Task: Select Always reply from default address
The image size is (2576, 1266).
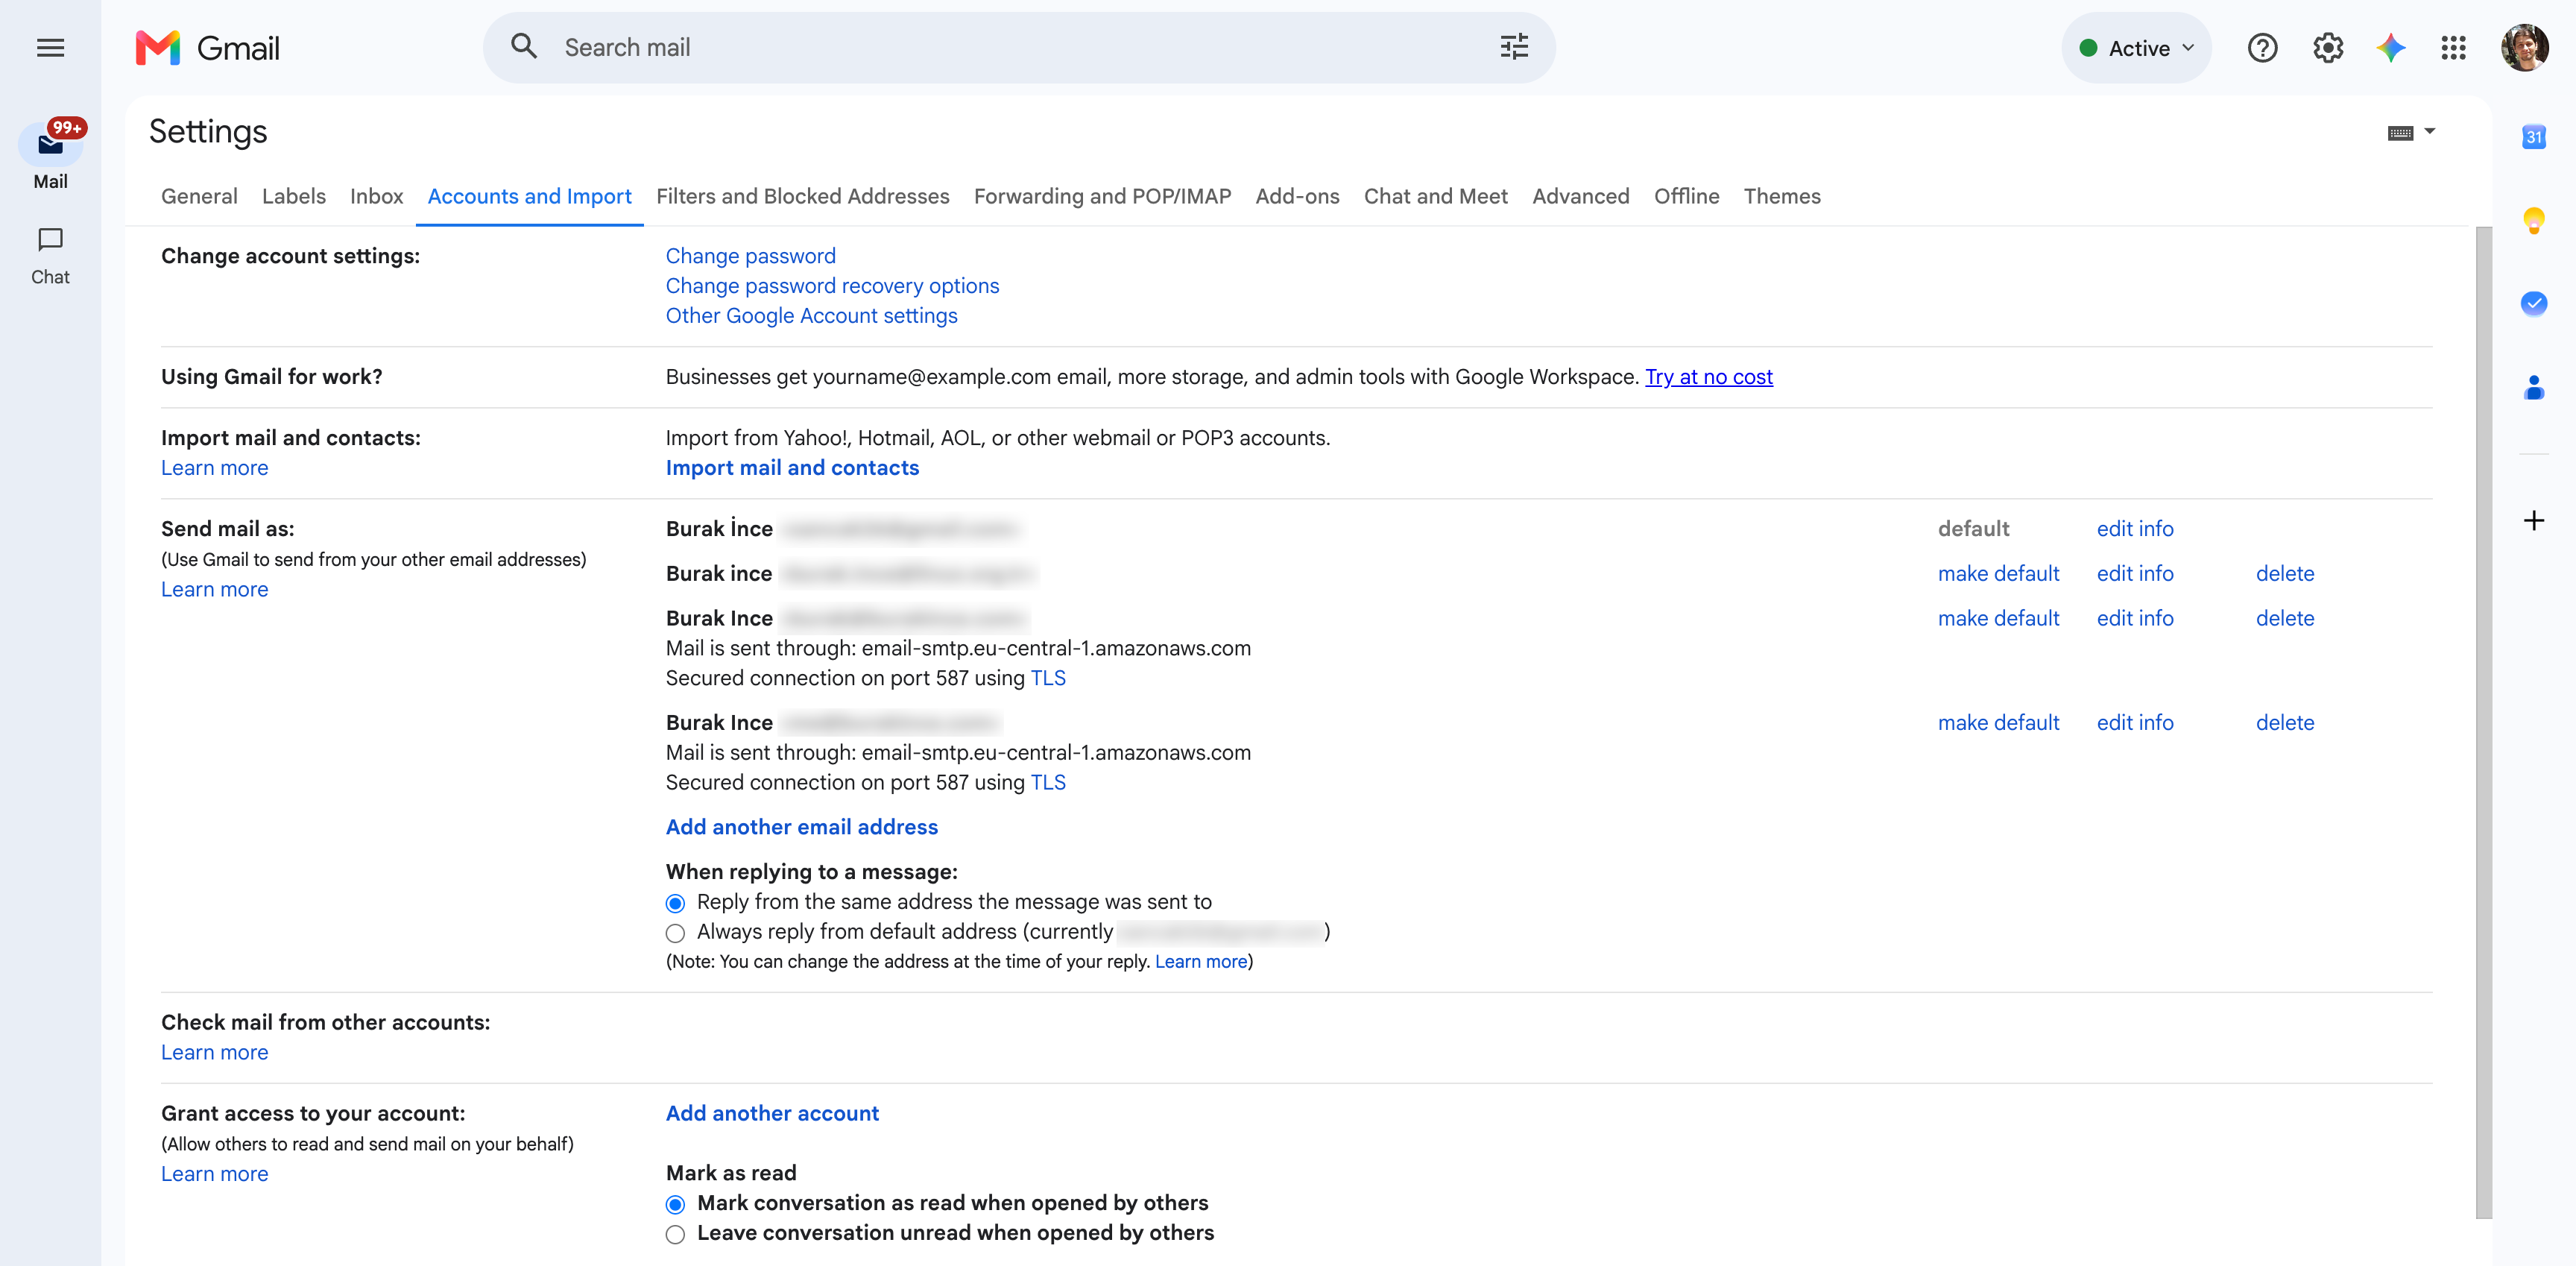Action: pos(675,933)
